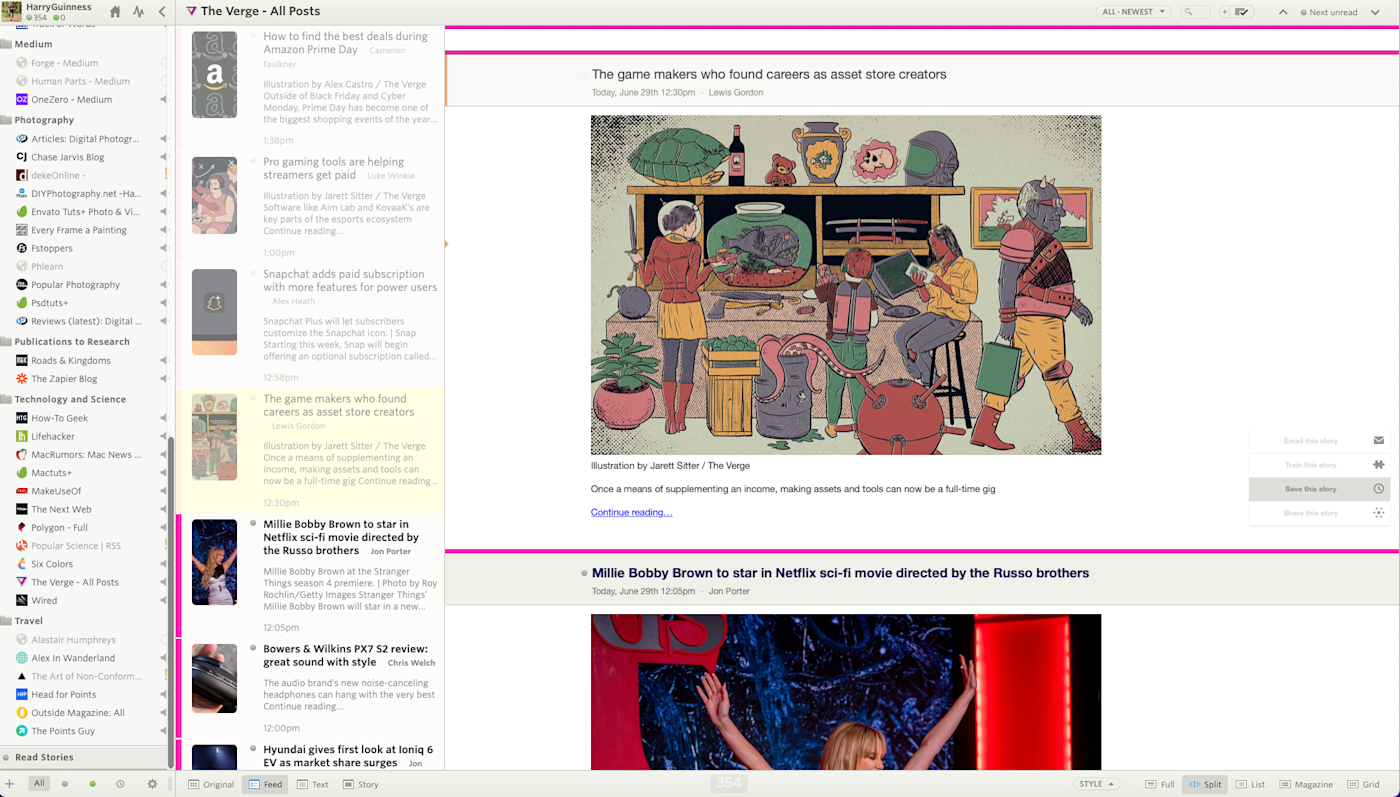Click the plus button beside mark-read

pos(1225,12)
